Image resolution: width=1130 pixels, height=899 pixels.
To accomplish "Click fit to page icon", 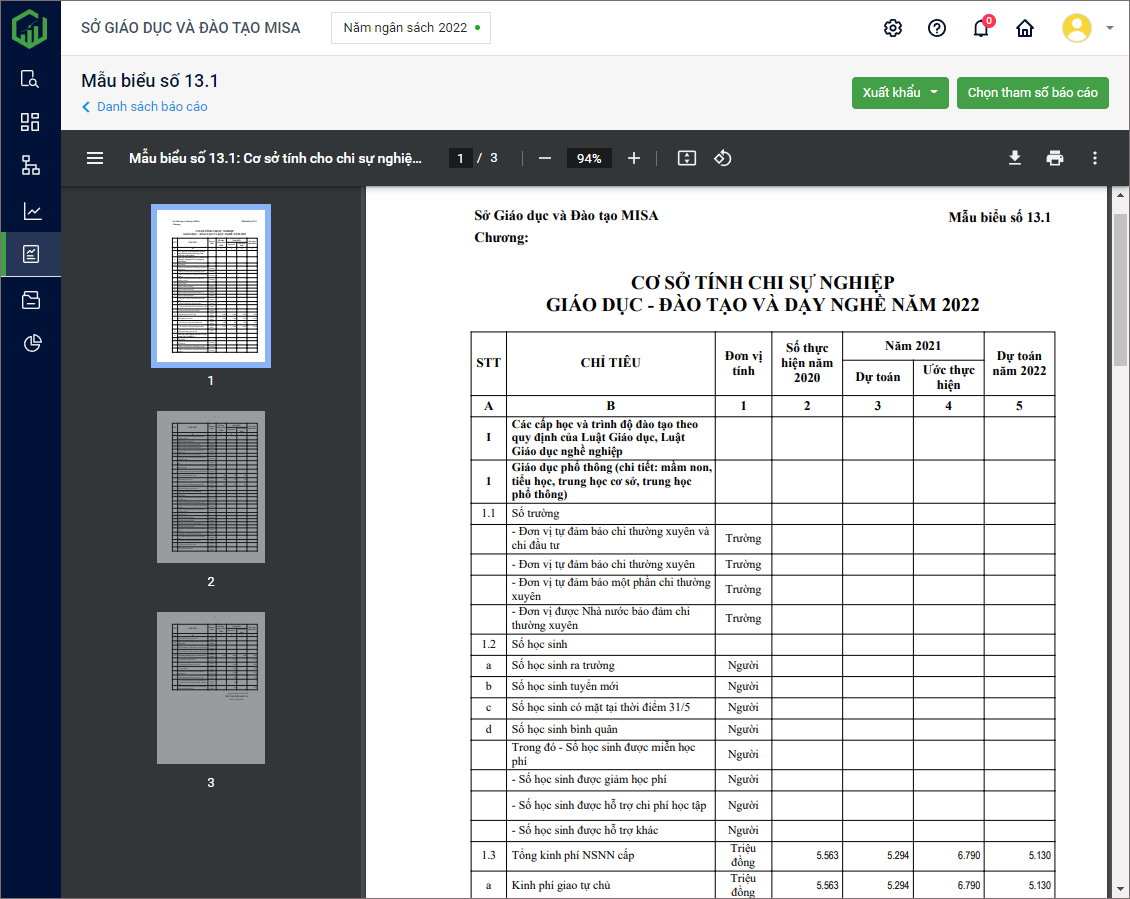I will click(686, 158).
